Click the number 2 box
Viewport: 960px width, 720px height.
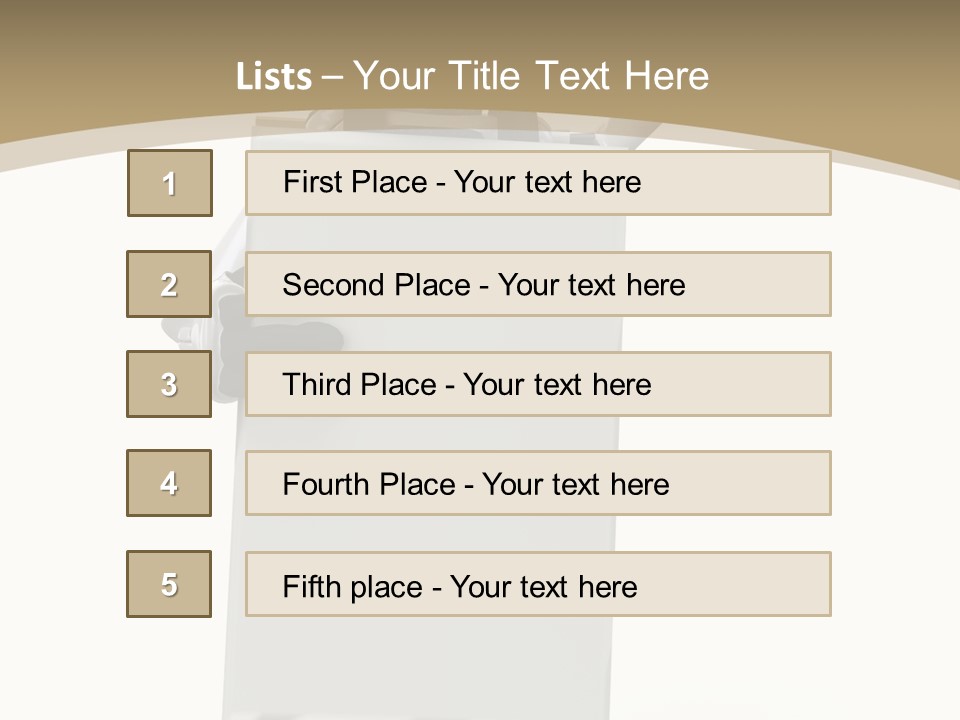click(x=169, y=284)
